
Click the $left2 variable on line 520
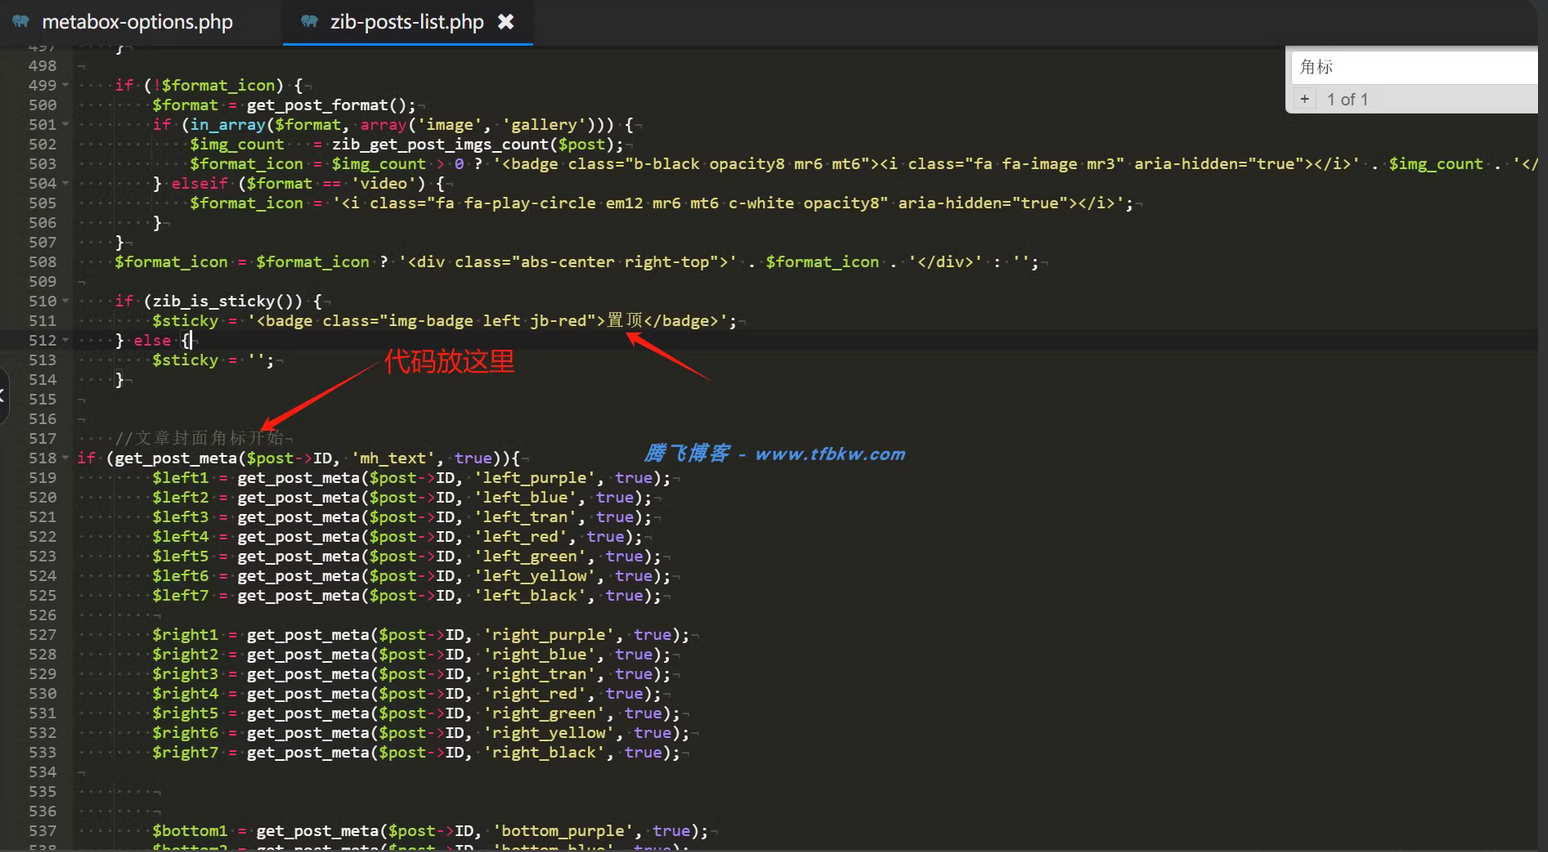[x=181, y=497]
